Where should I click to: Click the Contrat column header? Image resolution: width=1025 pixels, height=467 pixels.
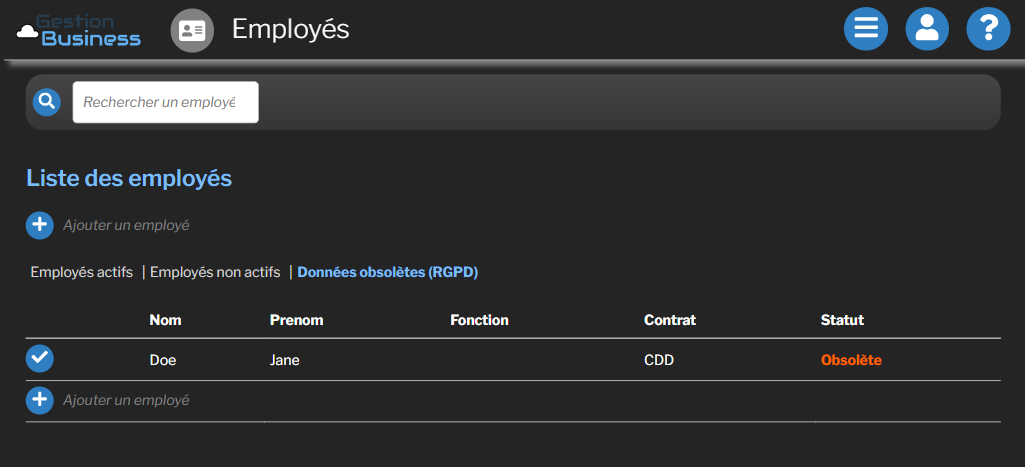tap(670, 320)
